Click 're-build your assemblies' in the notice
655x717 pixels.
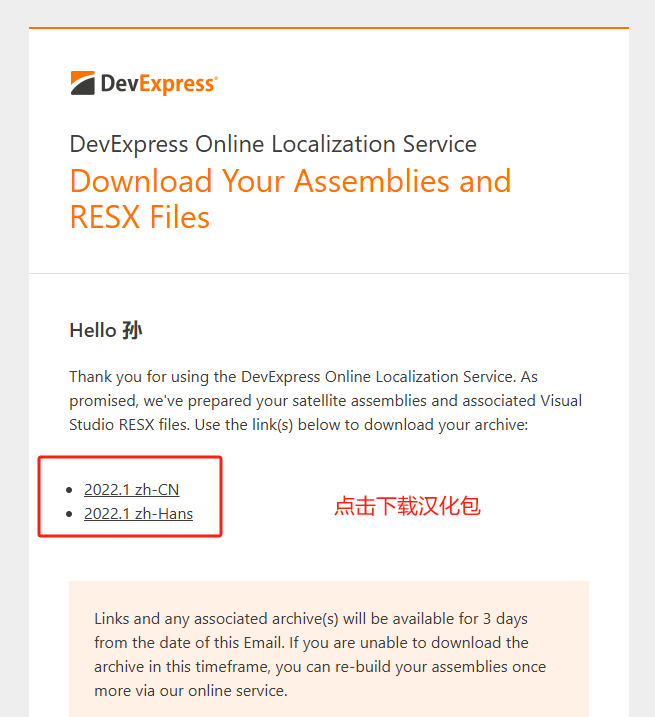pyautogui.click(x=463, y=666)
